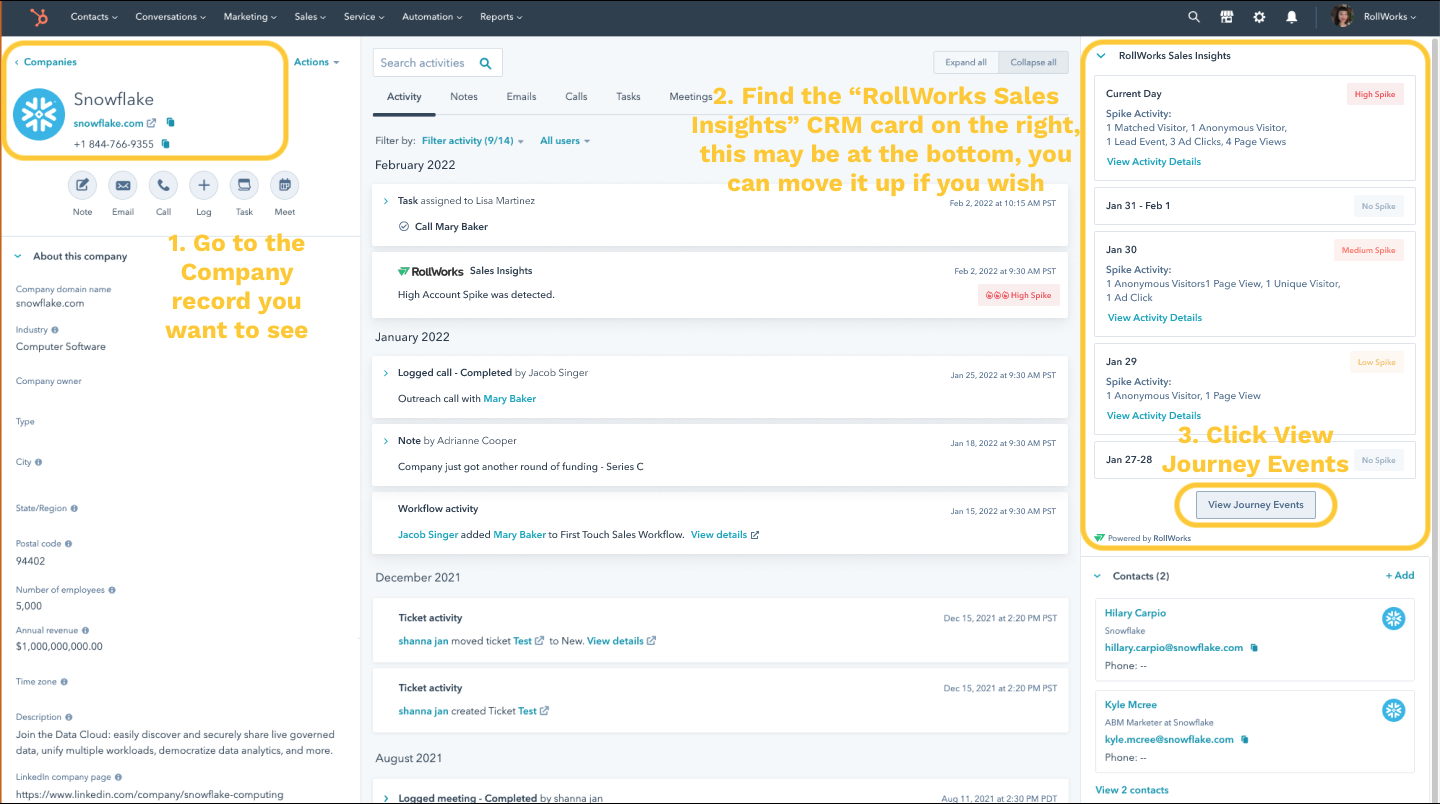Select the Expand all toggle
The width and height of the screenshot is (1440, 804).
966,62
